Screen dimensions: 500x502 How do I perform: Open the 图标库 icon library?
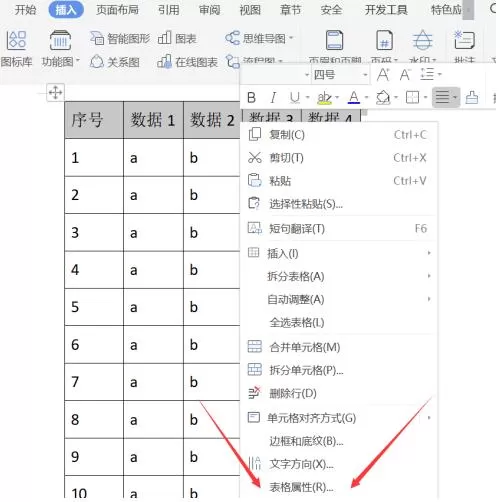point(17,48)
